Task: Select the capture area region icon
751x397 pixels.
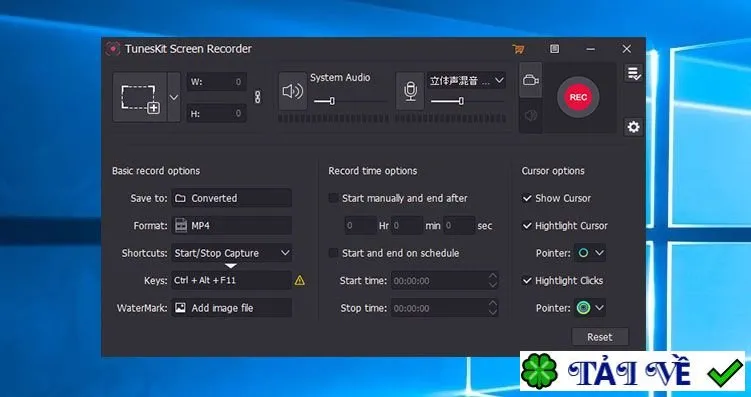Action: coord(140,97)
